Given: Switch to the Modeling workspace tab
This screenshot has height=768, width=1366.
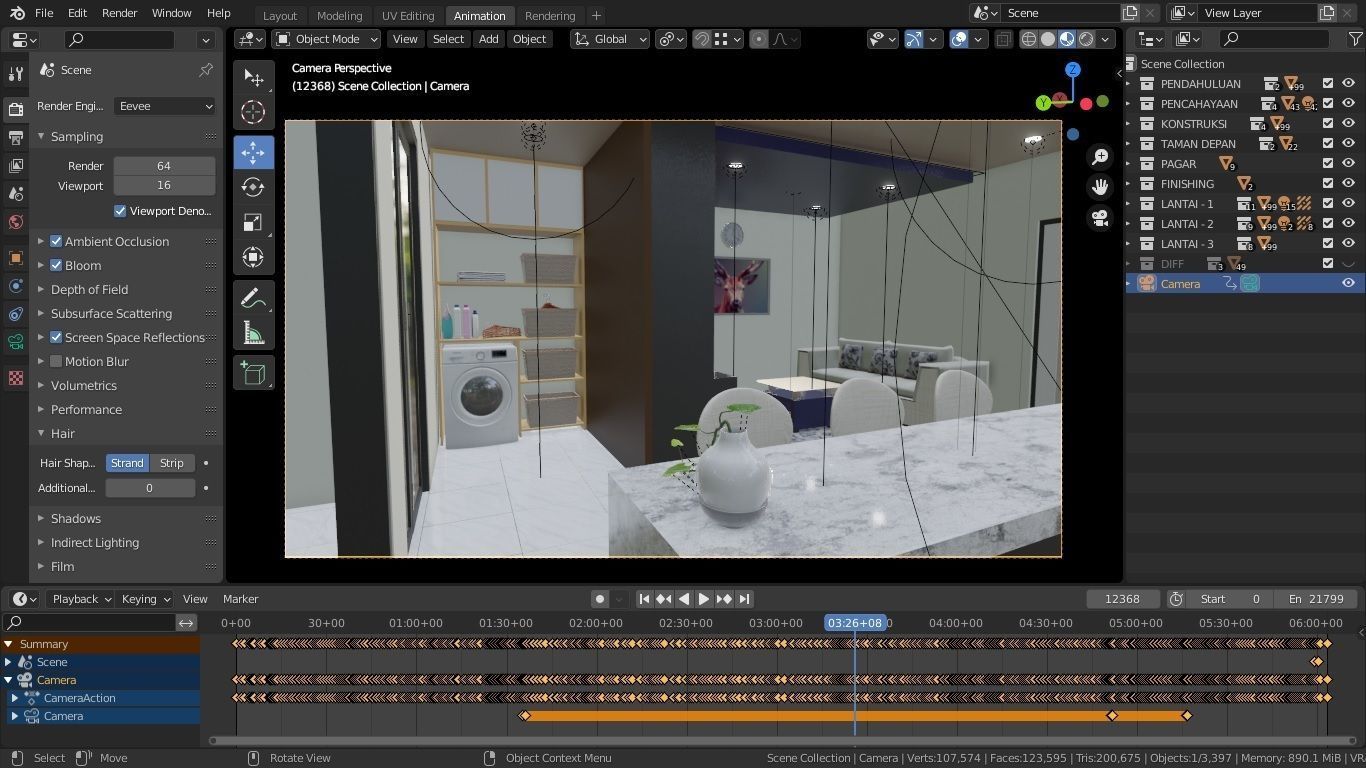Looking at the screenshot, I should pos(339,16).
